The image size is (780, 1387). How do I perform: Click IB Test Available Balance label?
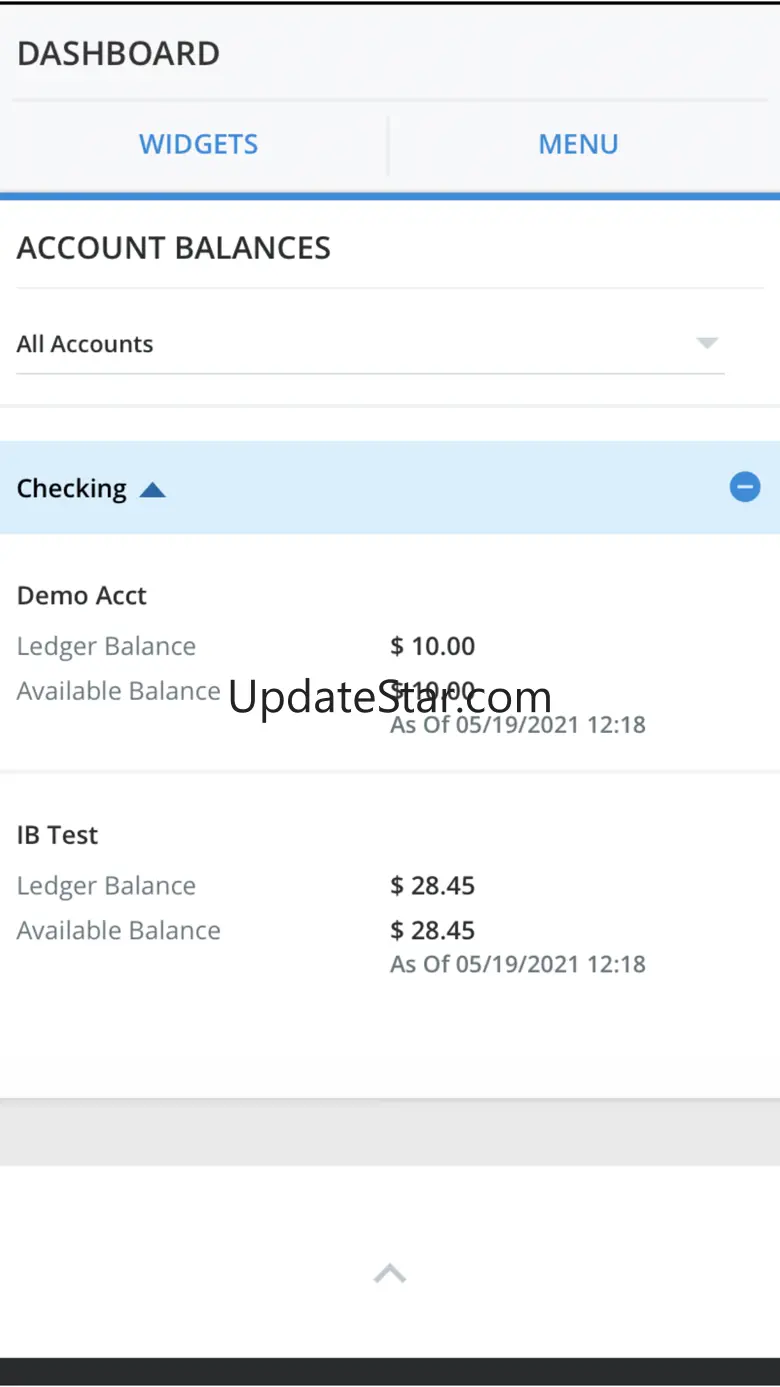[118, 930]
